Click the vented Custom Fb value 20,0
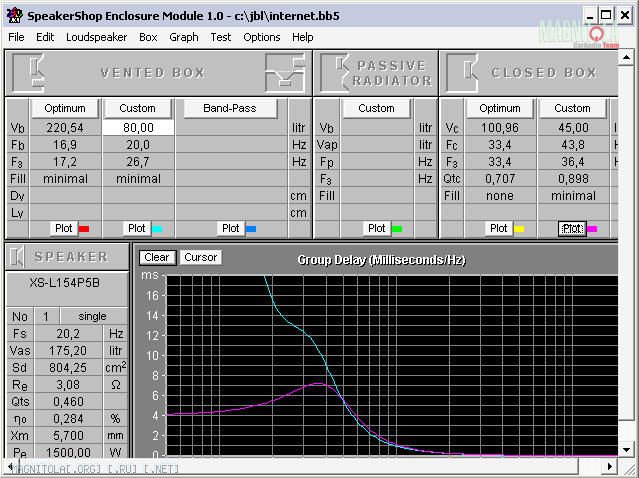The image size is (639, 478). (138, 145)
